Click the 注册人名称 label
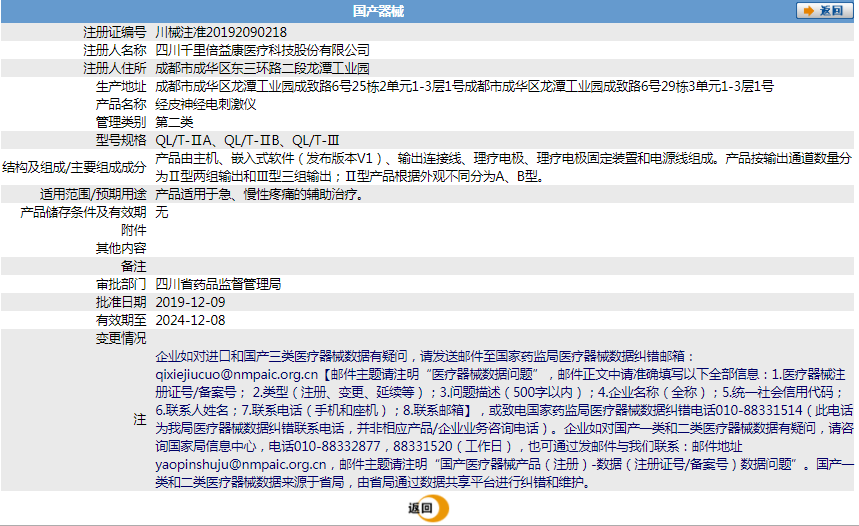 [114, 50]
